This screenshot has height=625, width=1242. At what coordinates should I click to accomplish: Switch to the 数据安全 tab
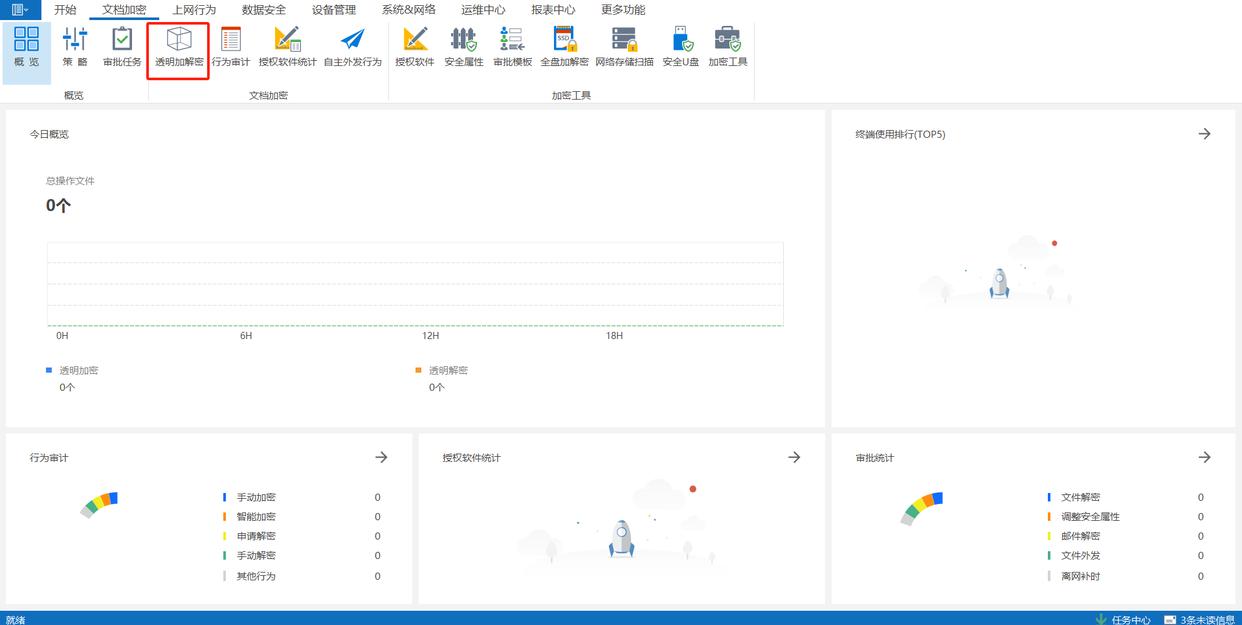263,10
